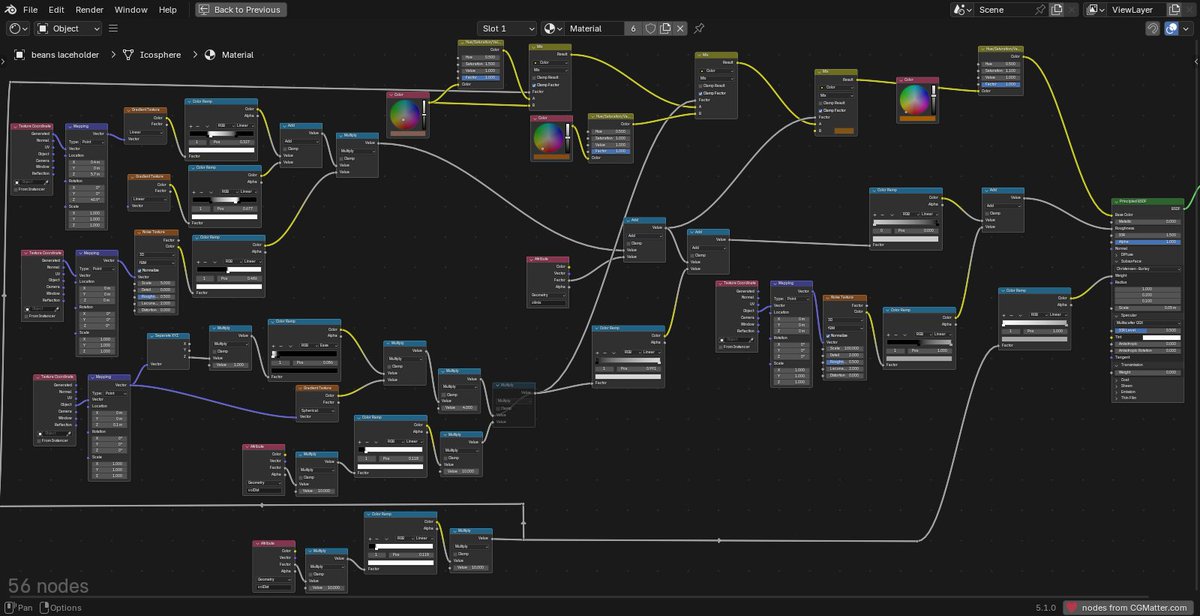Toggle Clamp Factor in Mix node beside orange color wheel
Image resolution: width=1200 pixels, height=616 pixels.
[819, 109]
